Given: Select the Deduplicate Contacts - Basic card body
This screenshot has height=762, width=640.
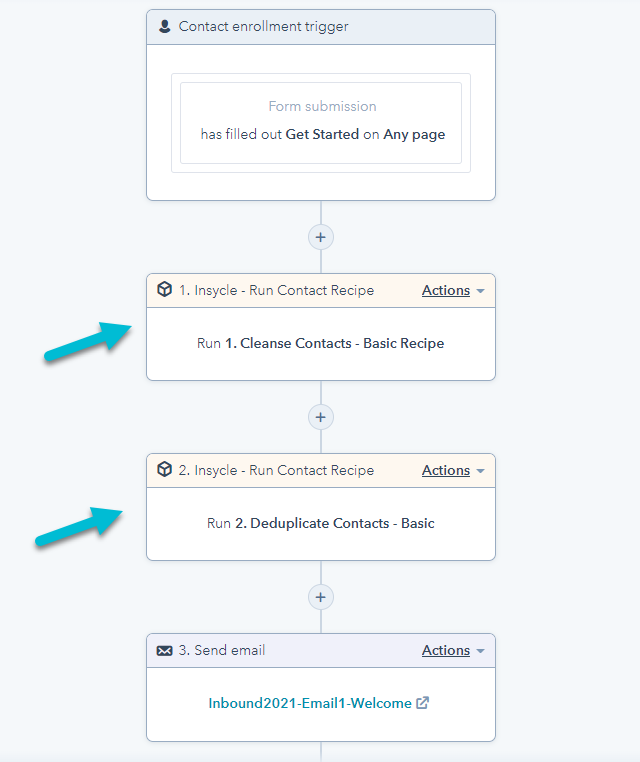Looking at the screenshot, I should 321,523.
